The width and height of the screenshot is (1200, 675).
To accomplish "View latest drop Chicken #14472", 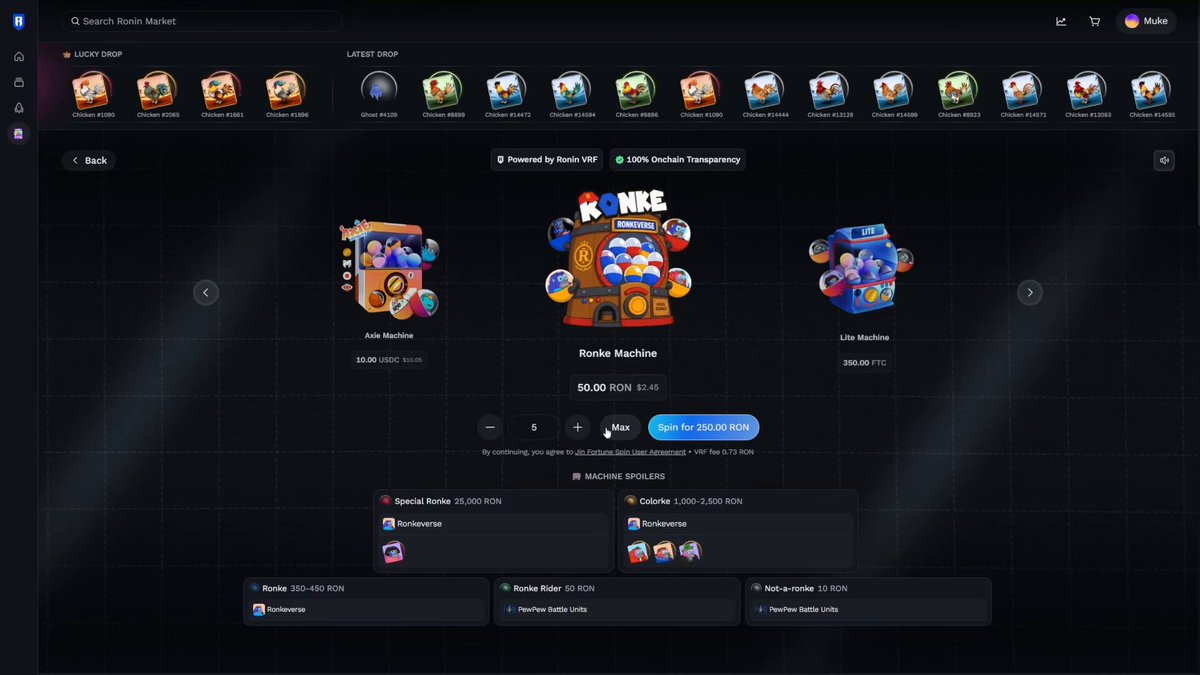I will coord(507,95).
